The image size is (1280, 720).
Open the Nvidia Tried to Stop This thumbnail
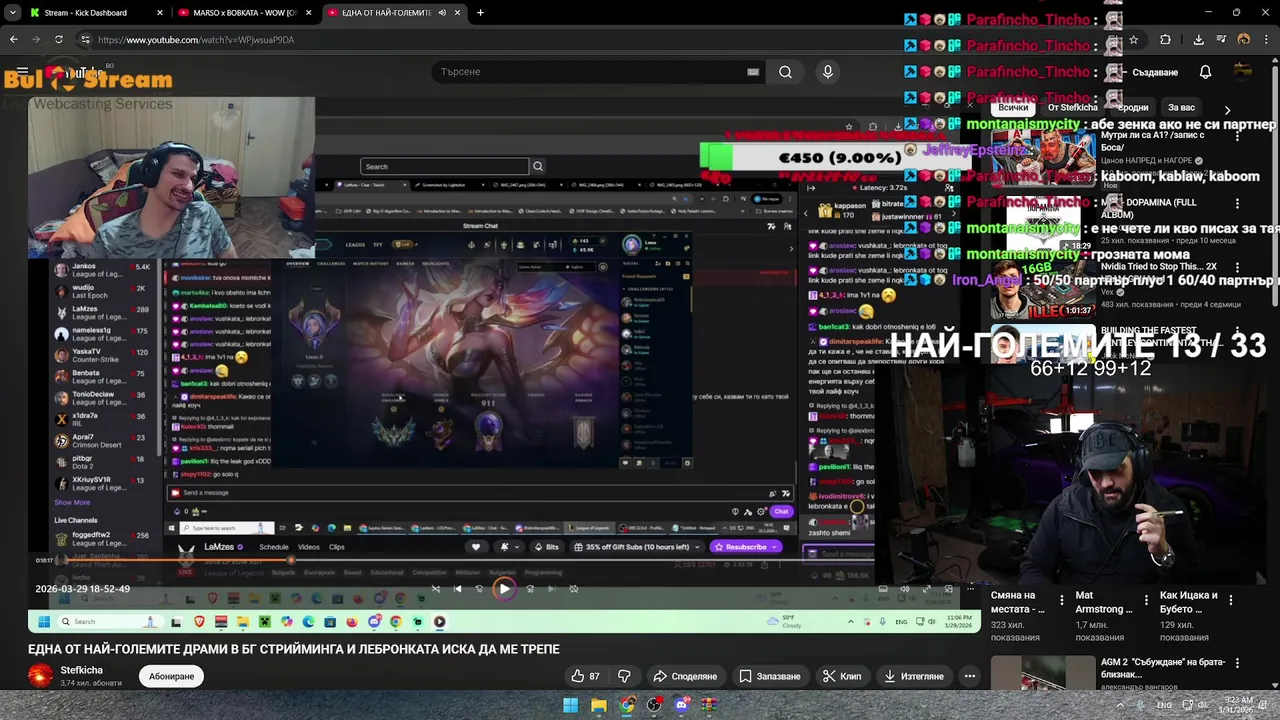(1043, 290)
